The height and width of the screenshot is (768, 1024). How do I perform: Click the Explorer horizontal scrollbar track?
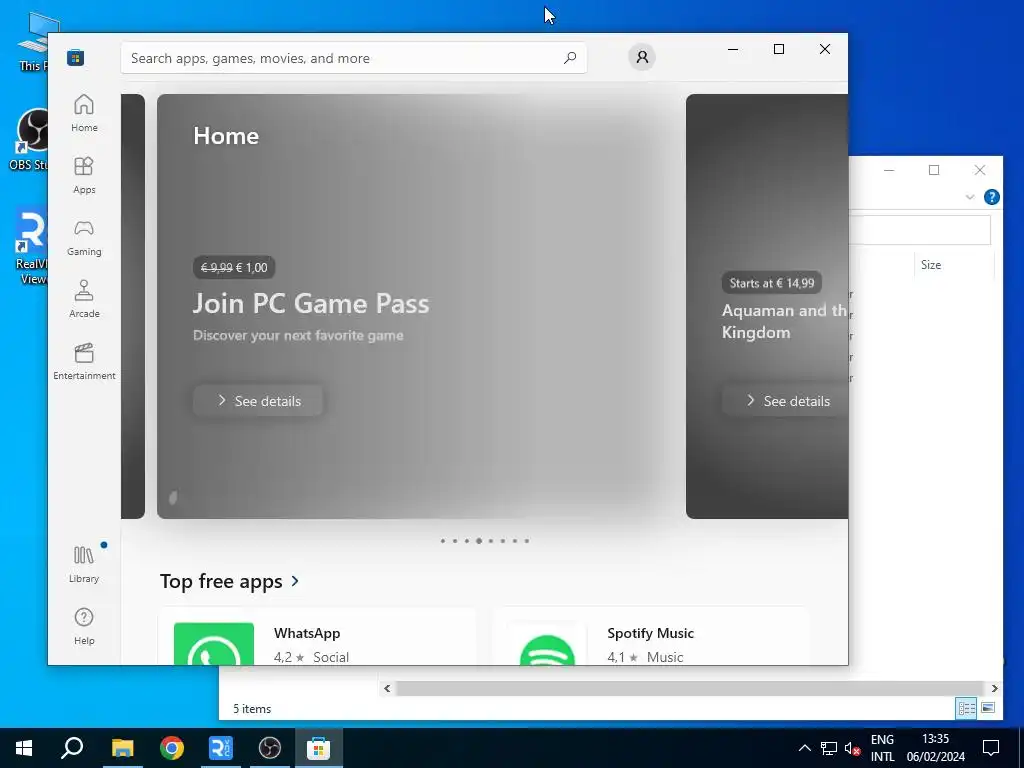(x=690, y=688)
